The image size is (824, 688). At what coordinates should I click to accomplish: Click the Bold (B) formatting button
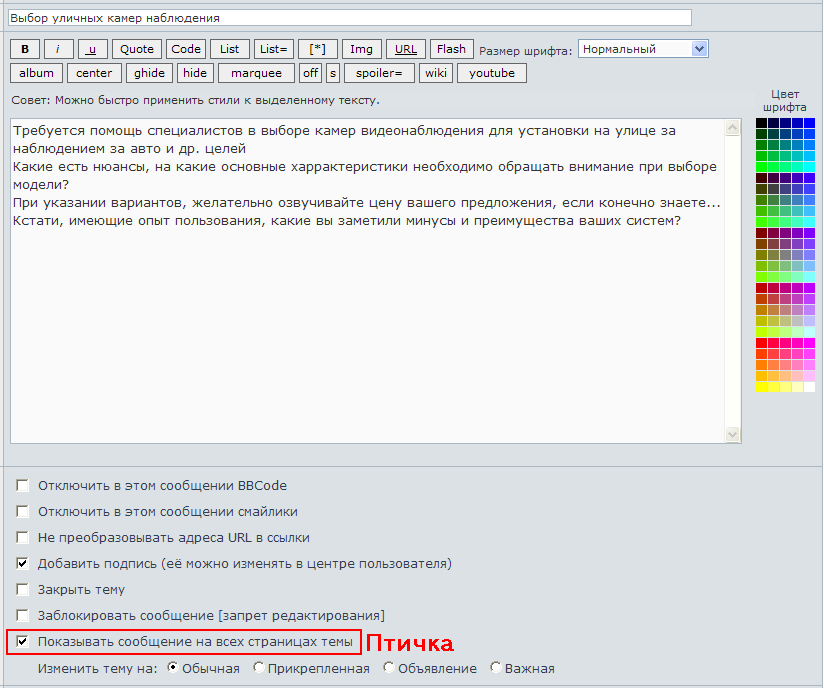point(25,49)
